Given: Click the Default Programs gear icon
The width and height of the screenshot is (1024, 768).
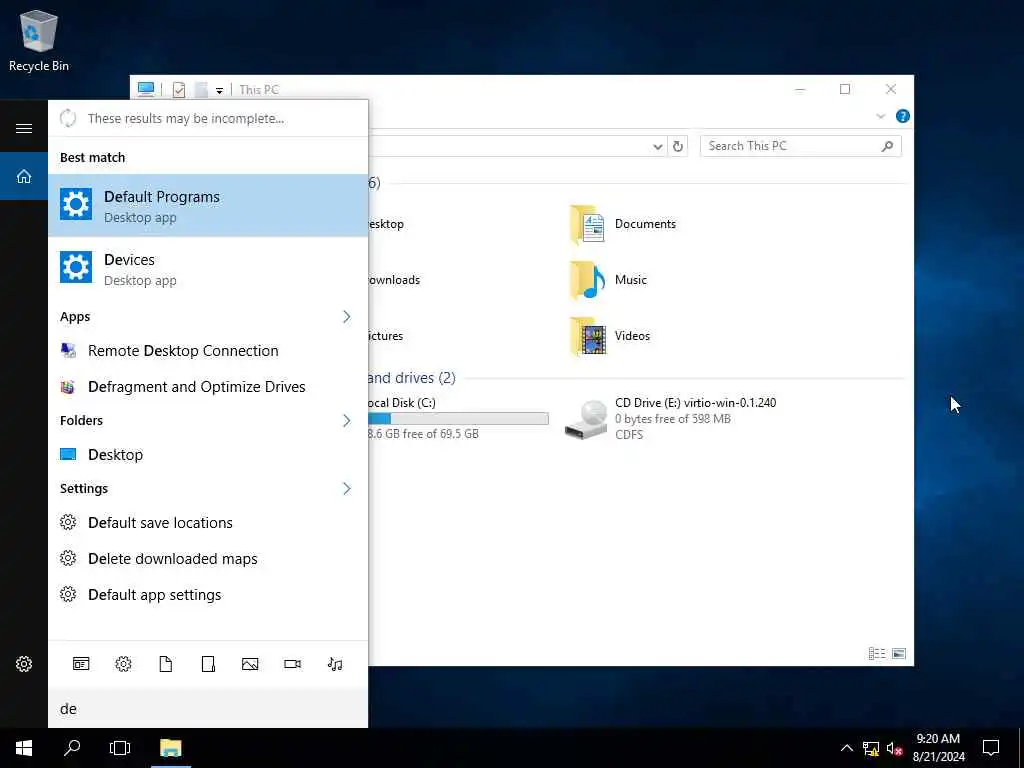Looking at the screenshot, I should click(x=76, y=204).
